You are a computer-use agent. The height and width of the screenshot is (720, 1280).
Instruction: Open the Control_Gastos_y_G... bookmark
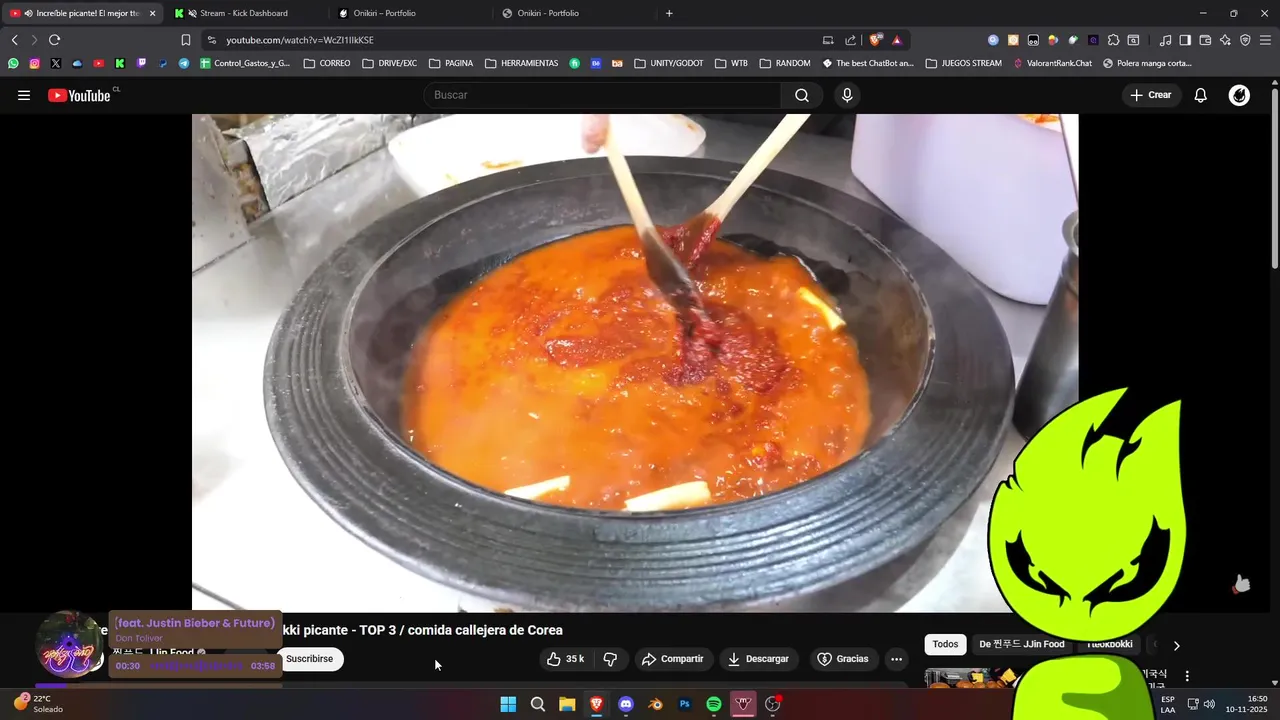pos(245,63)
